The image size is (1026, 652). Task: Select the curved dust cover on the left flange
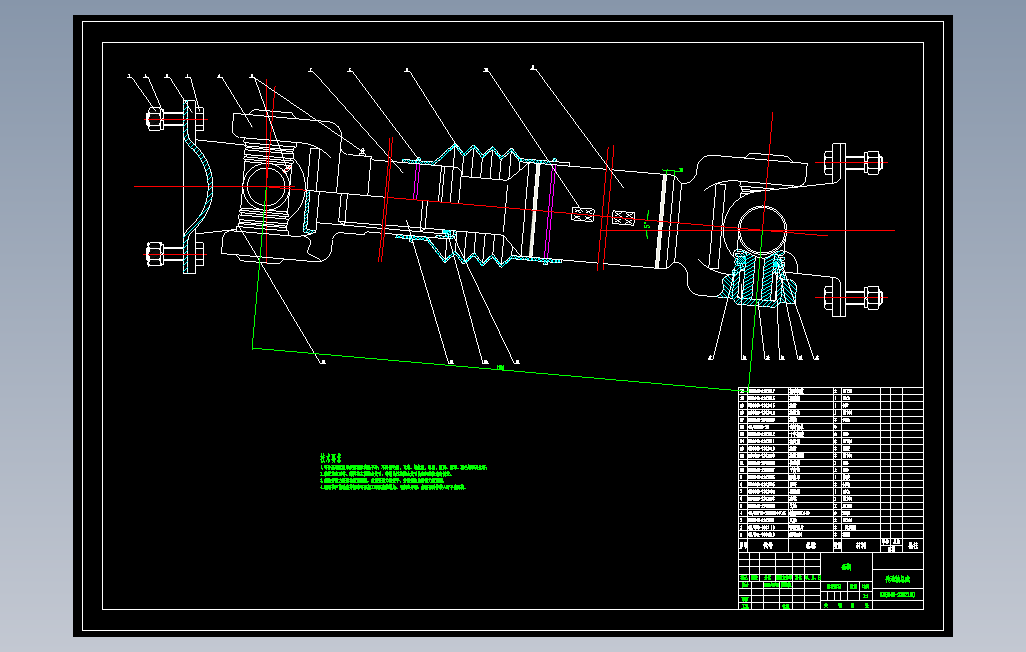[198, 187]
